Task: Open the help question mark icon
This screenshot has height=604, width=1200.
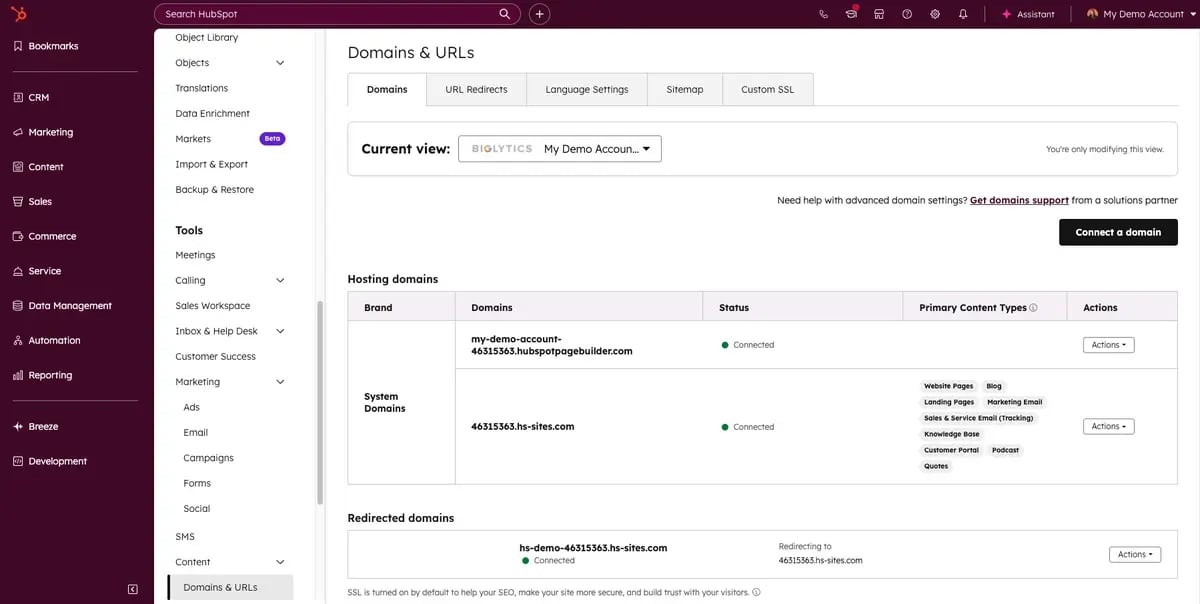Action: pos(907,14)
